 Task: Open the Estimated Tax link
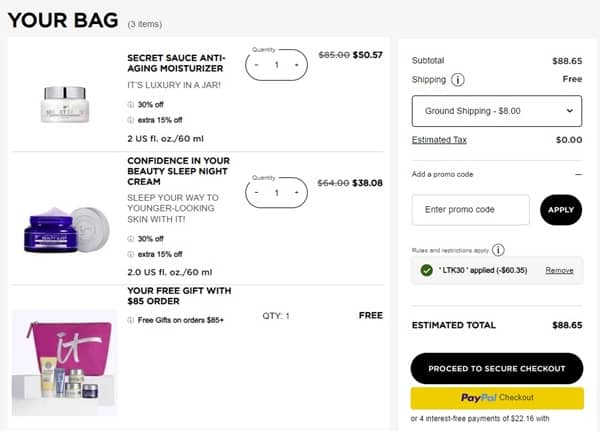click(439, 140)
